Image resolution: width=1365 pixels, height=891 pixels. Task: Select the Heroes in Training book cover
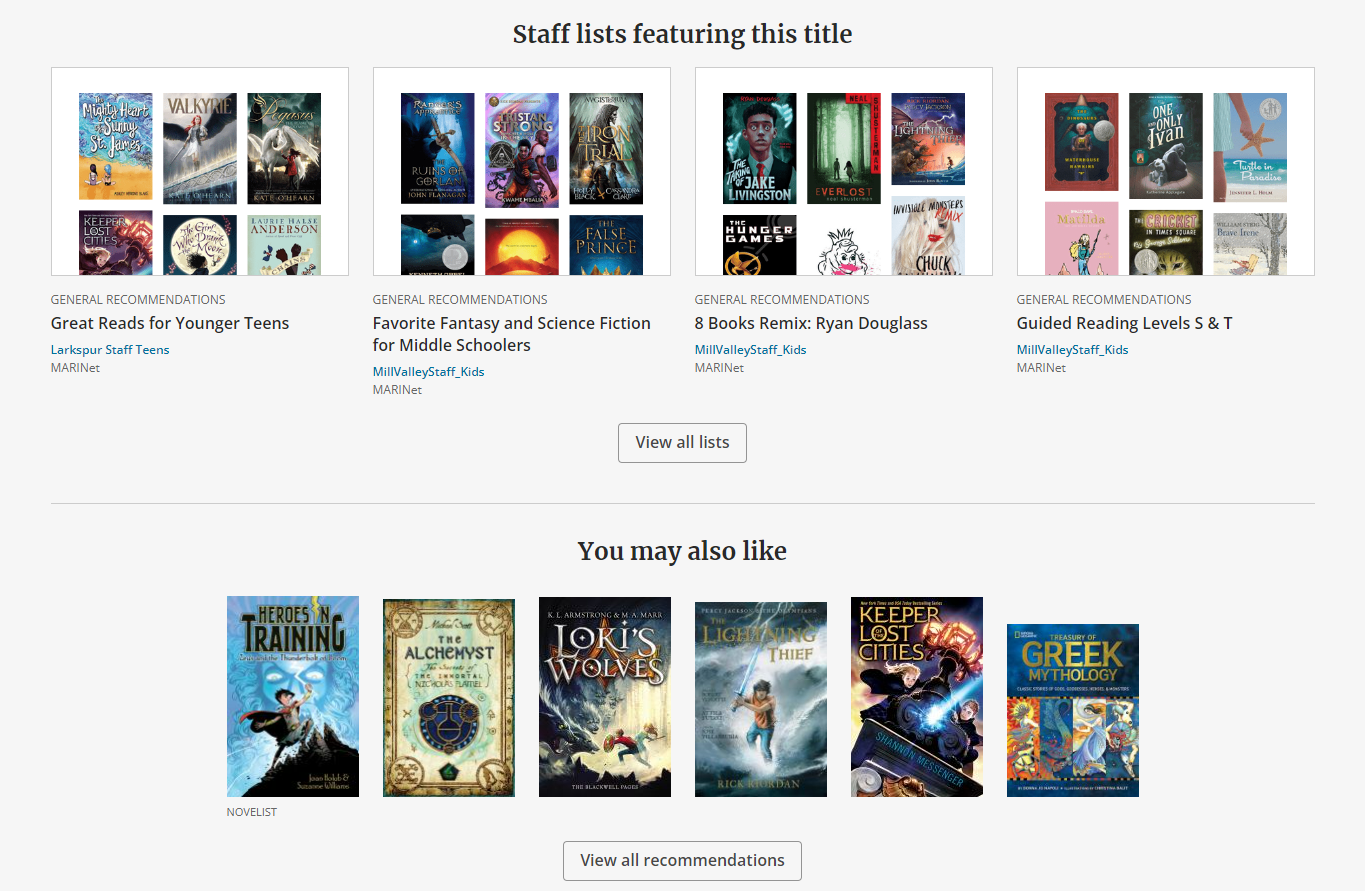292,696
